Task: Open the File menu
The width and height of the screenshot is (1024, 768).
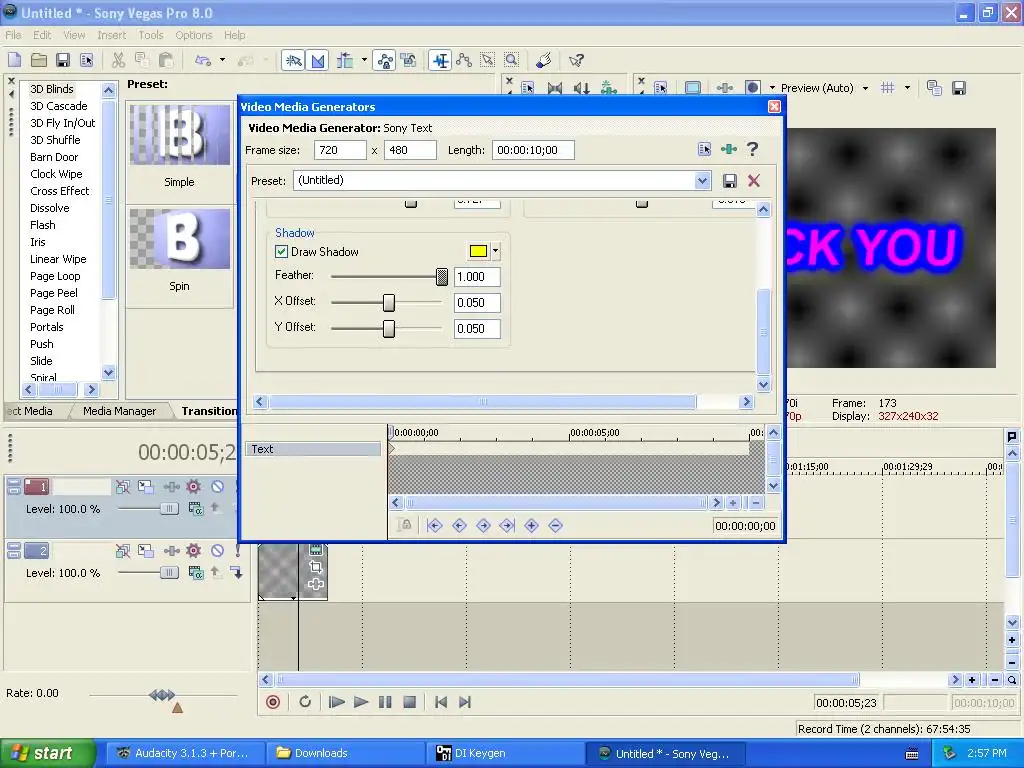Action: pos(13,35)
